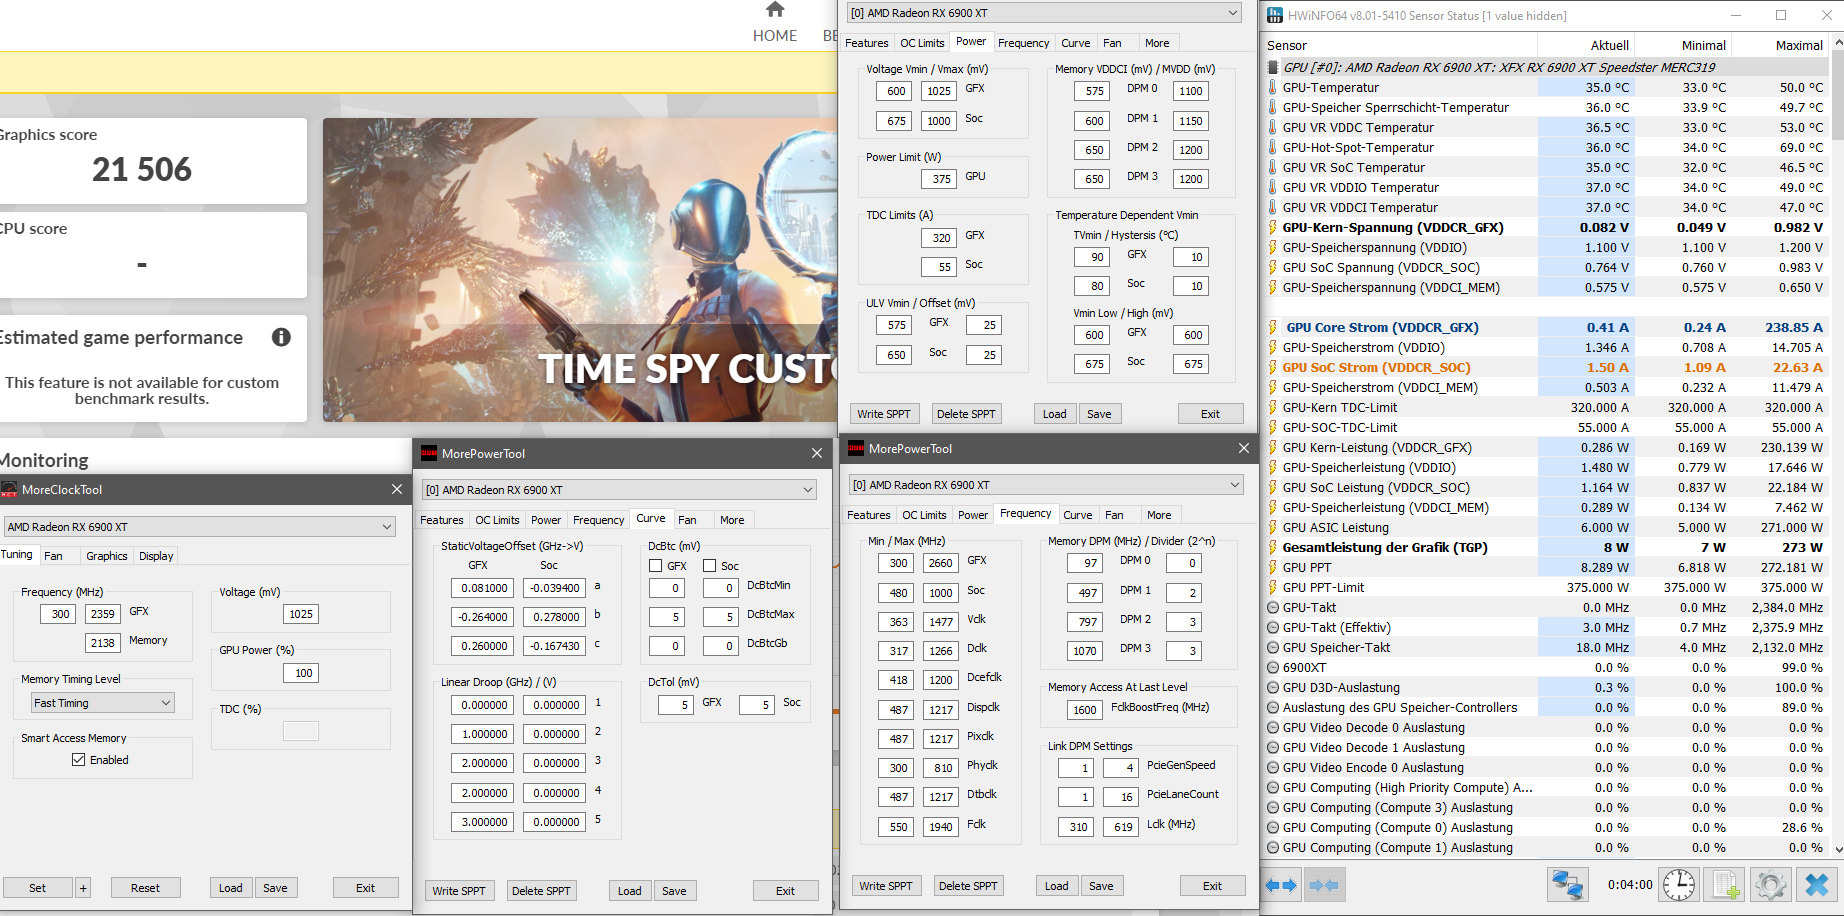The width and height of the screenshot is (1844, 916).
Task: Click the expand columns arrows icon in HWiNFO
Action: (1281, 885)
